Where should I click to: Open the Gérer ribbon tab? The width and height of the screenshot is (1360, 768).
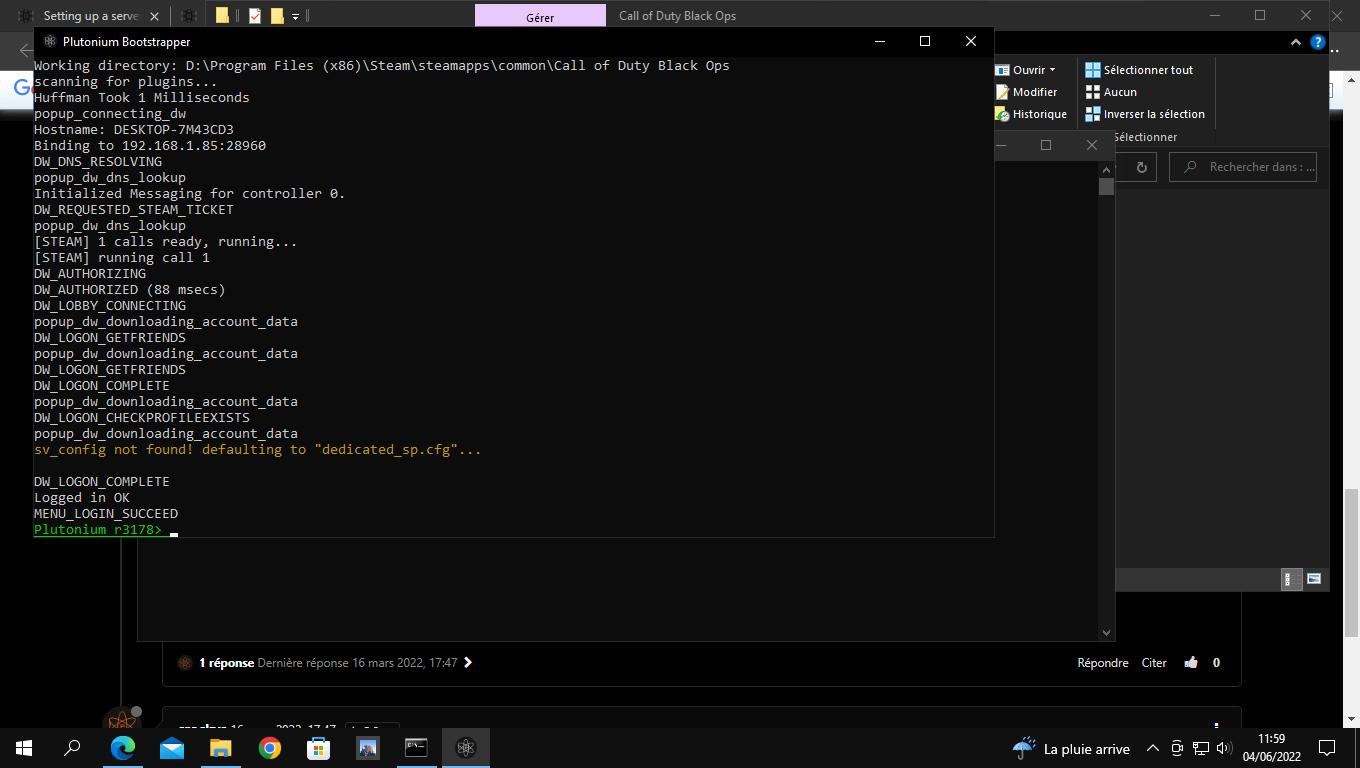pyautogui.click(x=540, y=16)
